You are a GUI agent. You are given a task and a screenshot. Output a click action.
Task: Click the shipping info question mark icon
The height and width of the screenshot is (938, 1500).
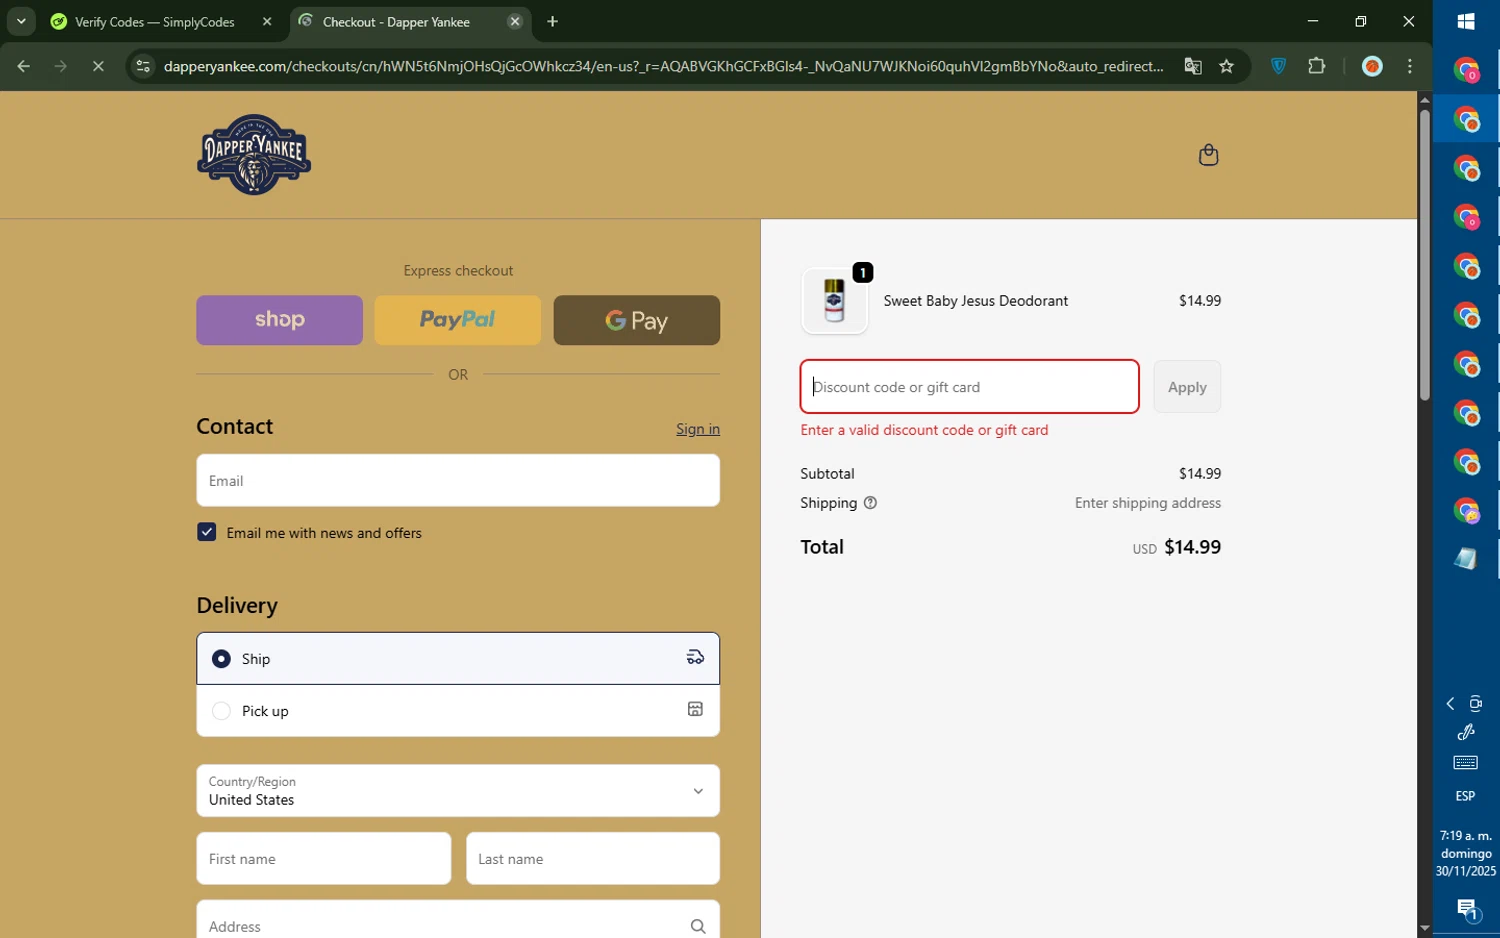tap(870, 503)
